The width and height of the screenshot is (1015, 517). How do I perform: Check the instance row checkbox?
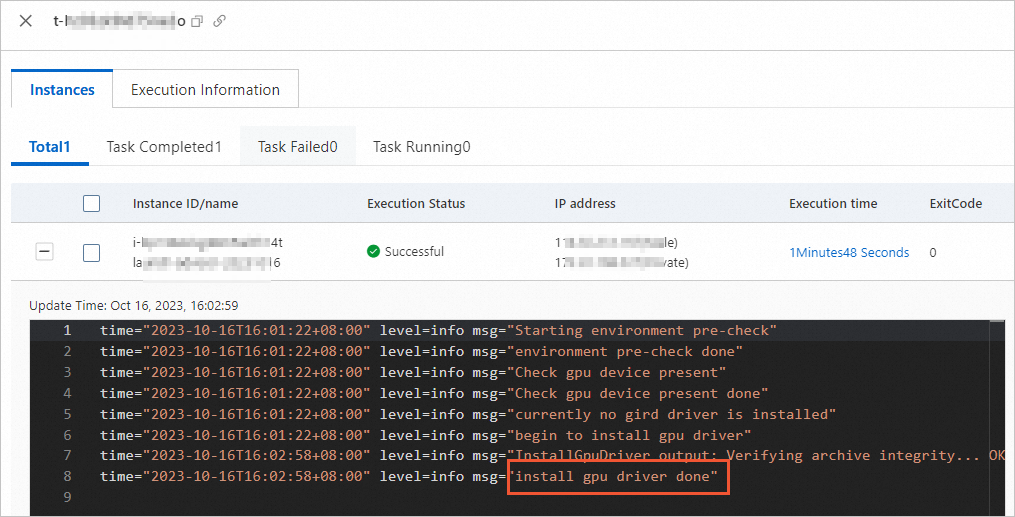[91, 252]
